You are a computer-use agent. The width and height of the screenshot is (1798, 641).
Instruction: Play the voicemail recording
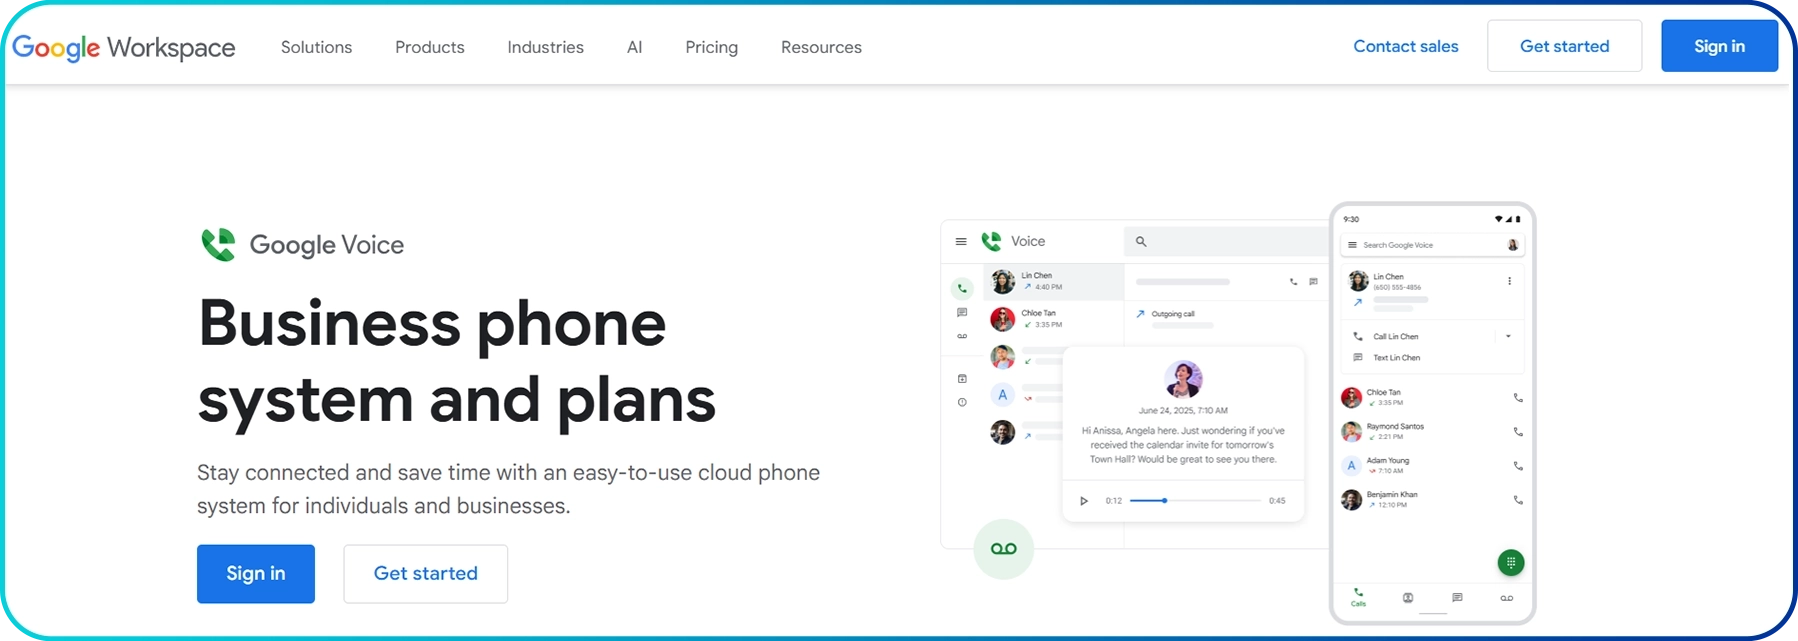1084,501
